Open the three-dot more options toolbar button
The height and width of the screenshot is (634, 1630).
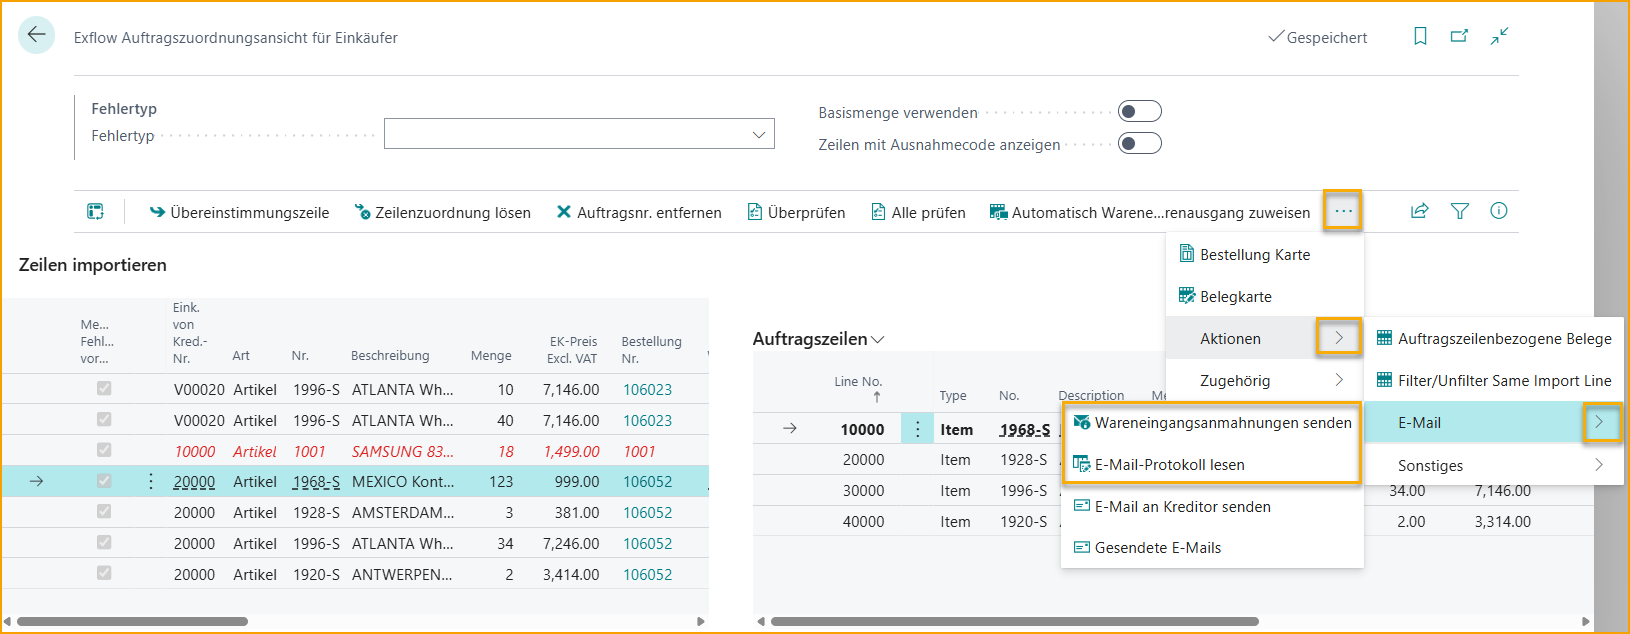tap(1342, 212)
